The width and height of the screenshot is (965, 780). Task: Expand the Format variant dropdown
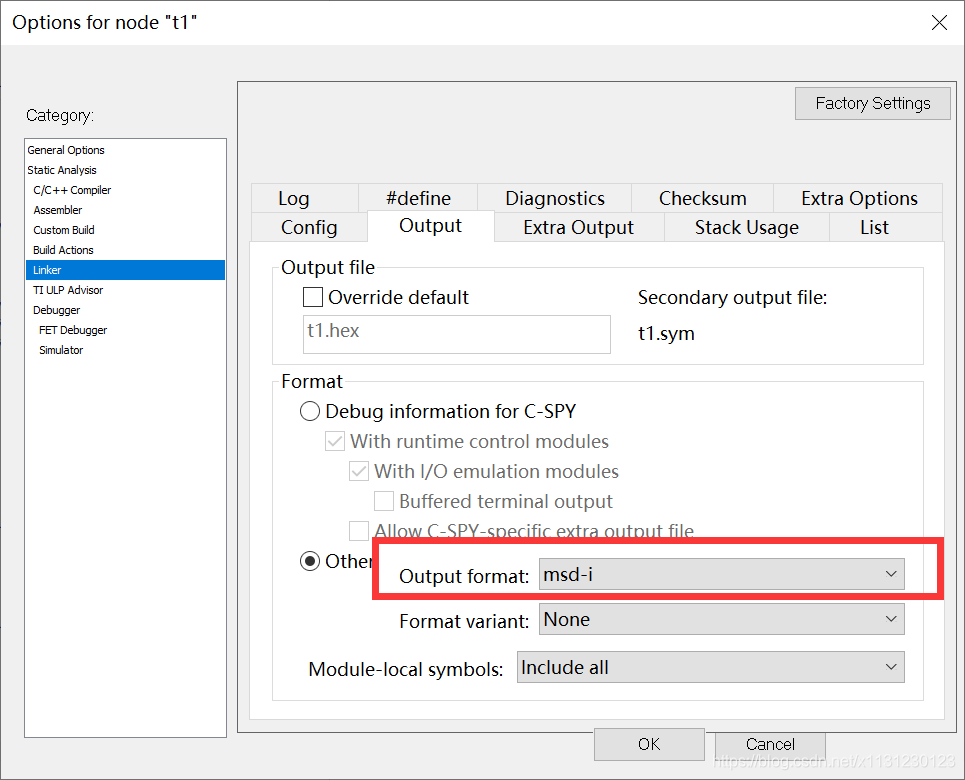721,620
